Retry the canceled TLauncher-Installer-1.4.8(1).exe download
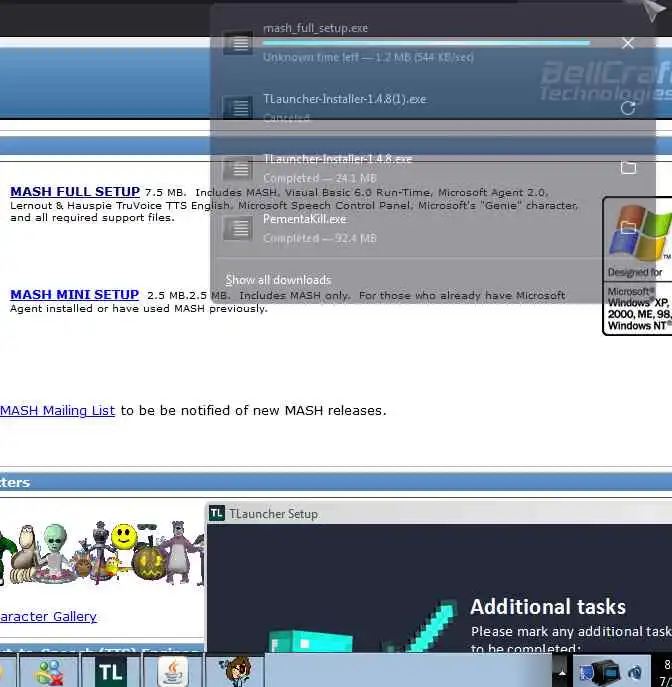This screenshot has width=672, height=687. coord(628,108)
